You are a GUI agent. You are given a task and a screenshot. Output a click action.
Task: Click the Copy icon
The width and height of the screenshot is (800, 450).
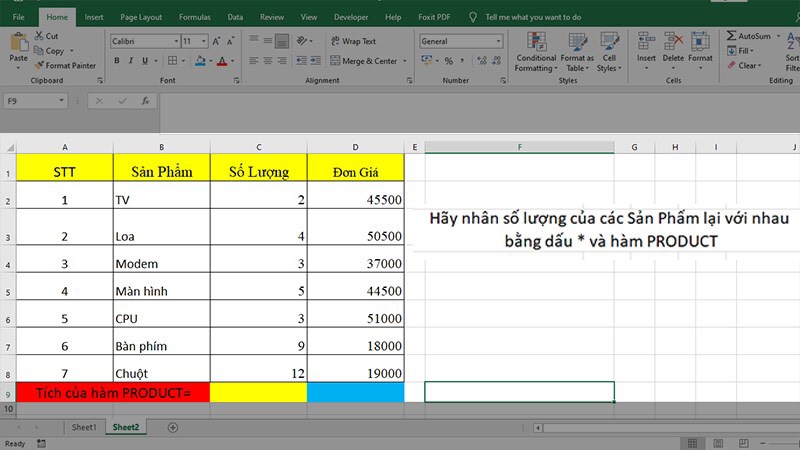38,50
